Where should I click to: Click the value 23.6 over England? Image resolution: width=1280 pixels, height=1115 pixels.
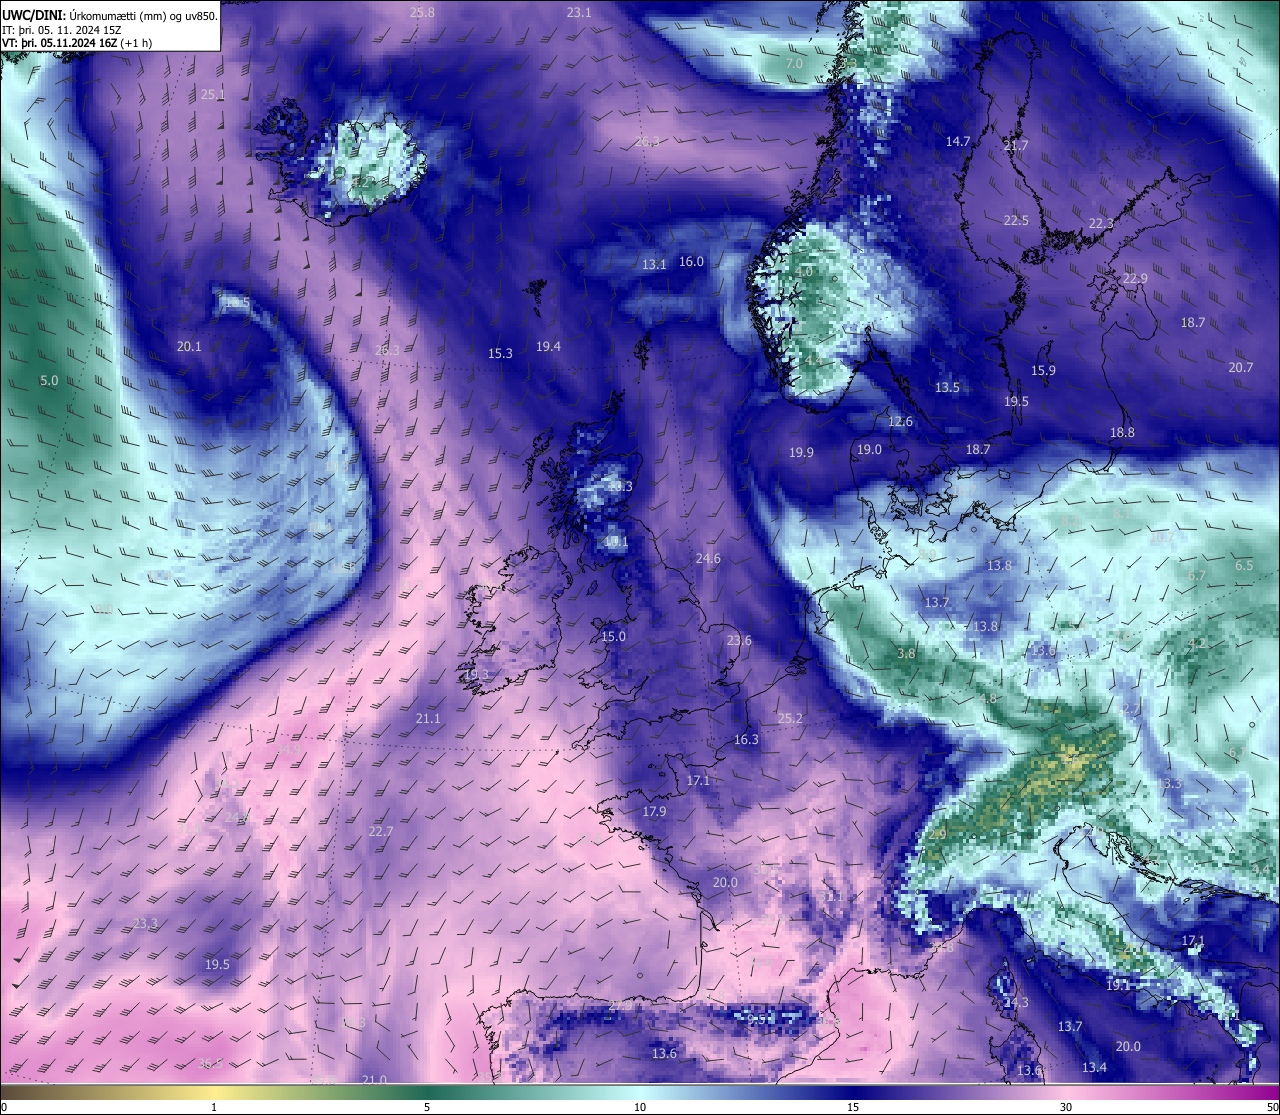point(739,641)
